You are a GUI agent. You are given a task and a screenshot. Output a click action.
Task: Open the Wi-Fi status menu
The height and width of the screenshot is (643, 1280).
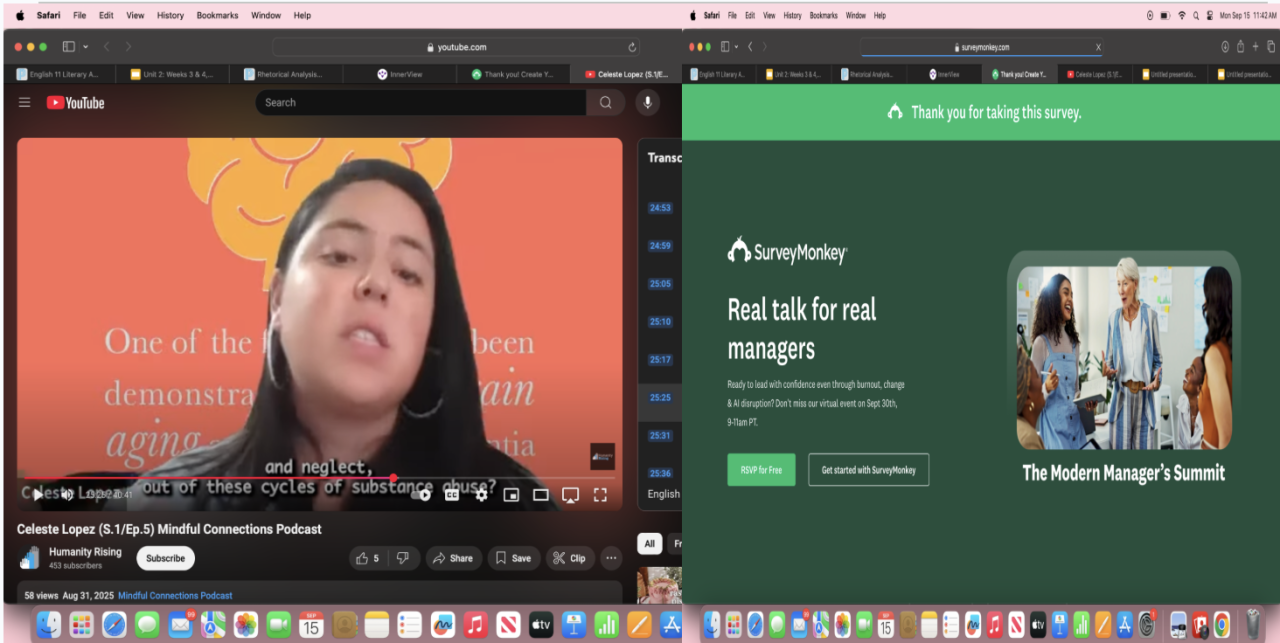coord(1181,15)
